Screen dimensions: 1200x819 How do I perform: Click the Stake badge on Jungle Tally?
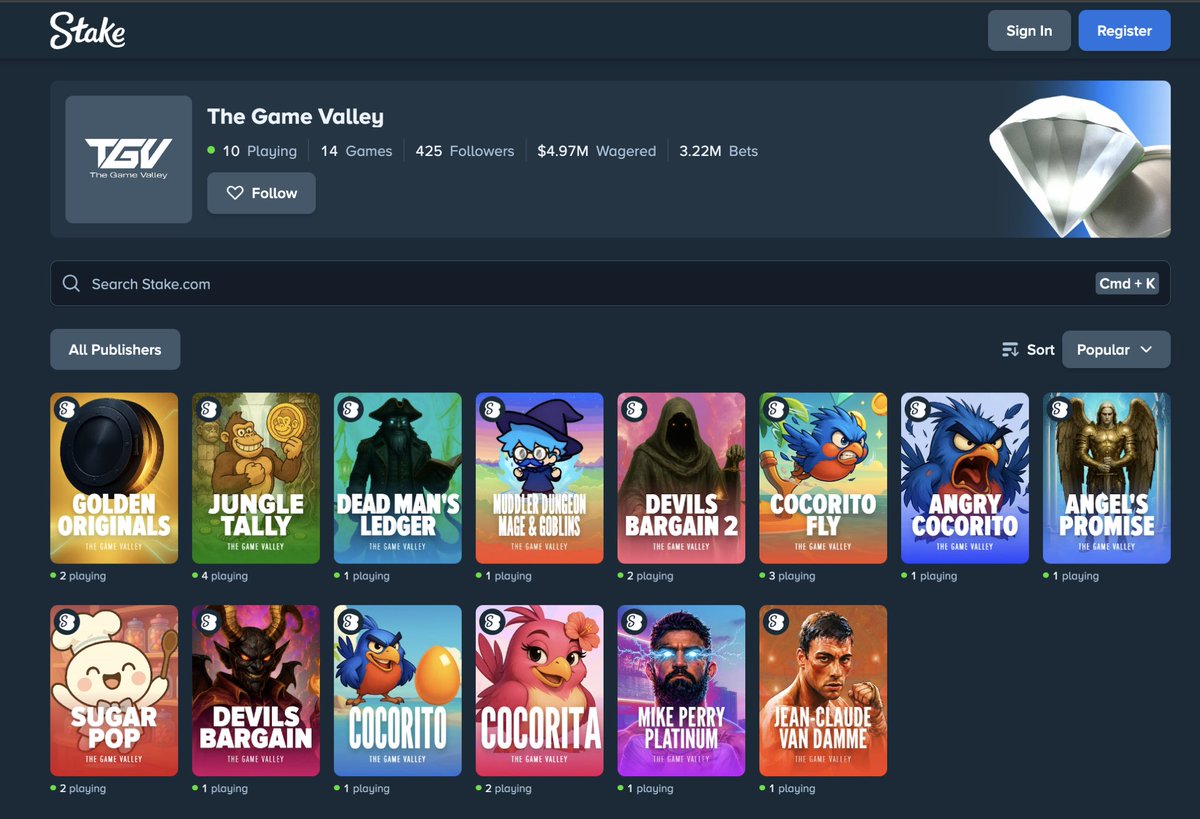pos(209,409)
